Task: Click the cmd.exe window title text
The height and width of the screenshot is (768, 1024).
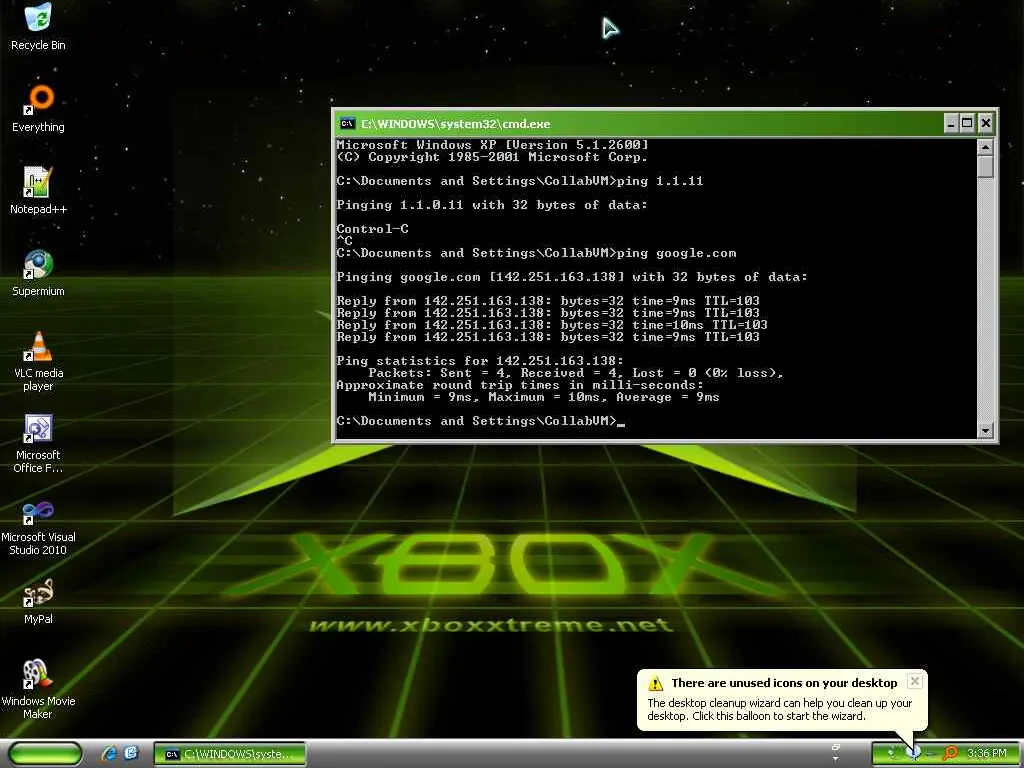Action: click(x=456, y=123)
